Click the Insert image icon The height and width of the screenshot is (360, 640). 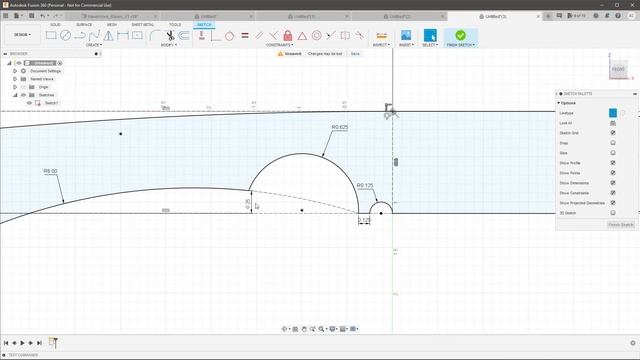tap(406, 35)
